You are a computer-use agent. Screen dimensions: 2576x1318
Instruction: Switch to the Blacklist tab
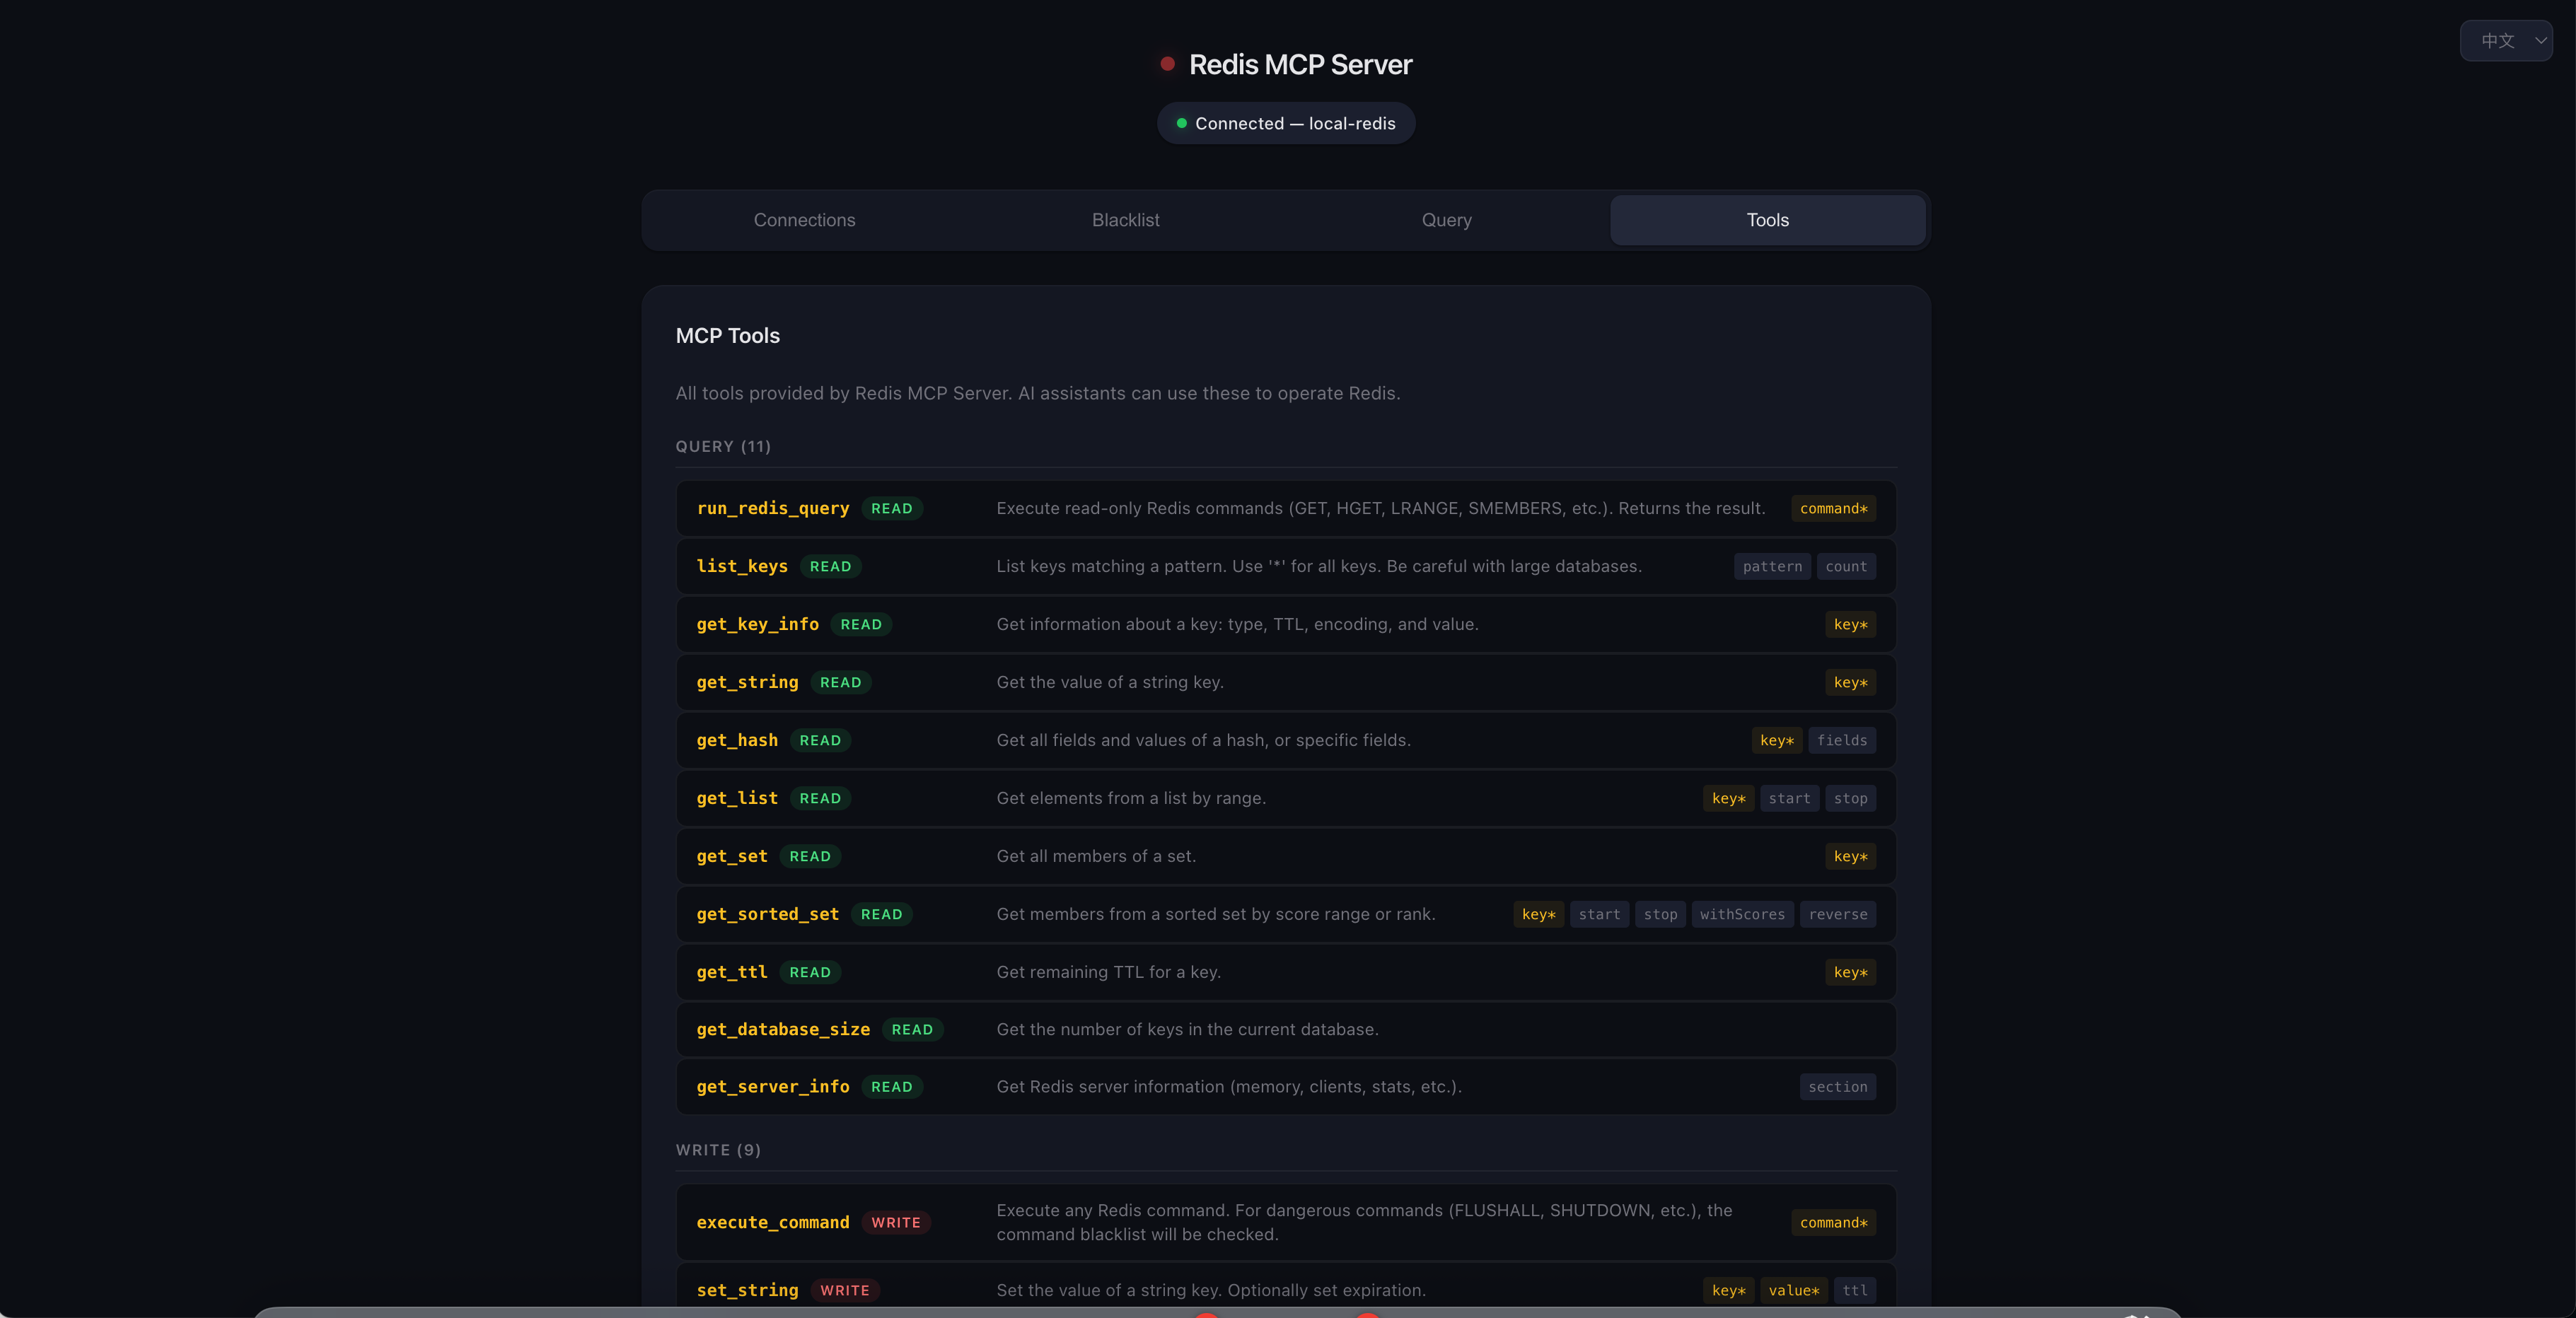coord(1125,220)
